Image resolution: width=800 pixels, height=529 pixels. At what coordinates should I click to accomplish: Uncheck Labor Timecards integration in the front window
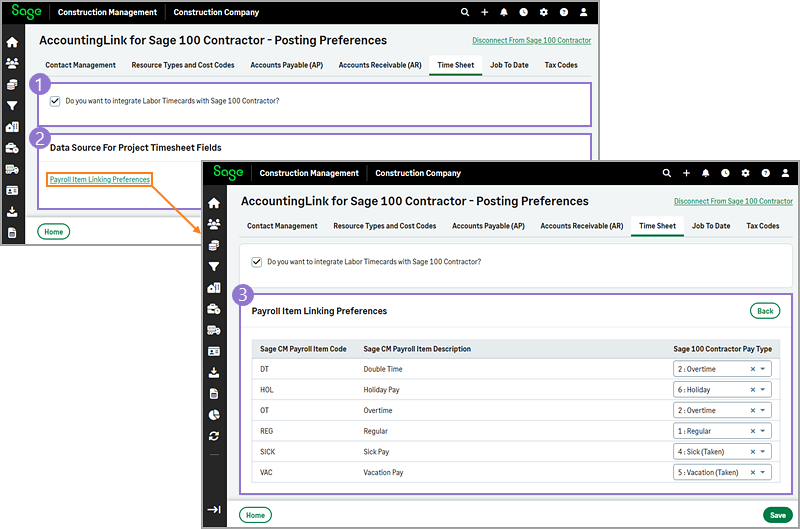257,262
